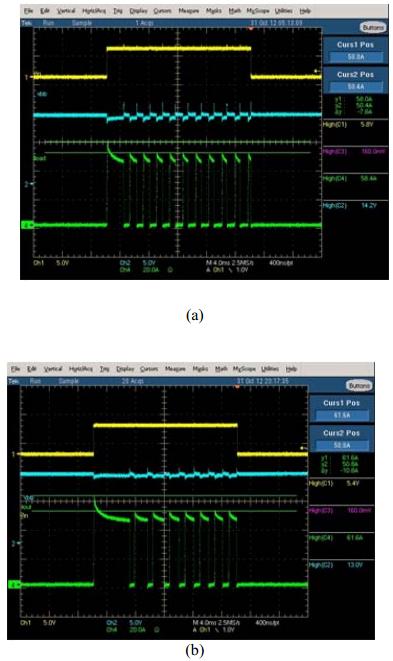
Task: Open the Utilities menu in screenshot (b)
Action: (270, 369)
